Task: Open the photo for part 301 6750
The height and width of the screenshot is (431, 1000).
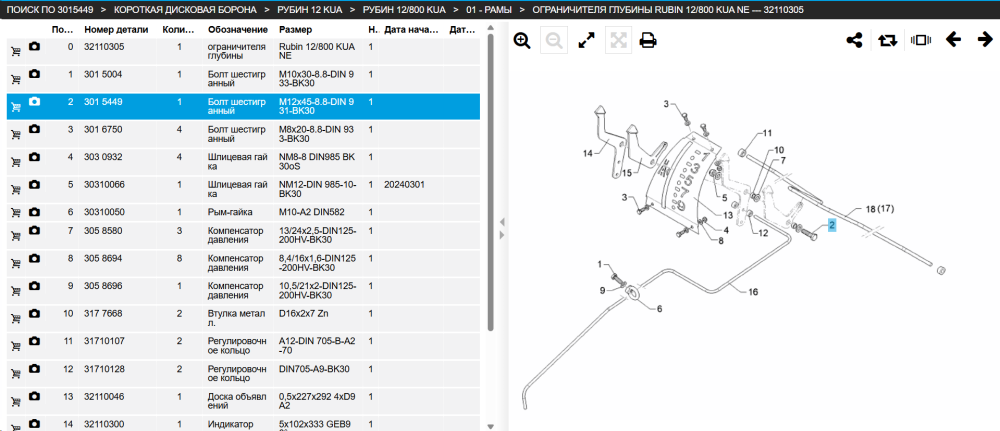Action: [x=34, y=129]
